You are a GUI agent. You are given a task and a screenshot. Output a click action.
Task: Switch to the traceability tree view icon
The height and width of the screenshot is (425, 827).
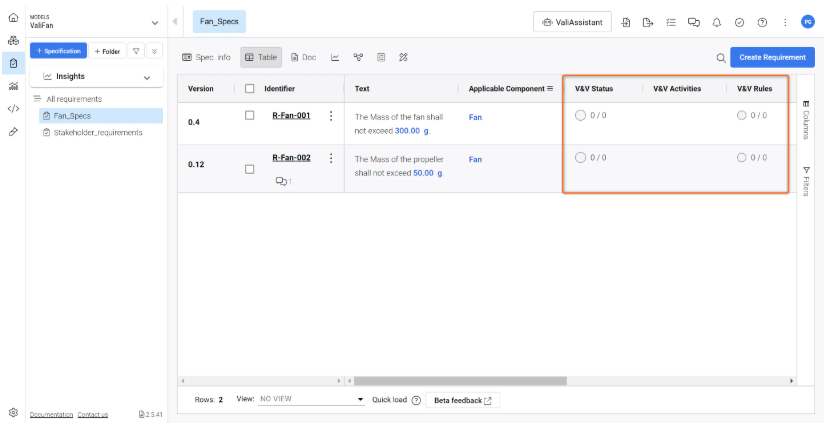(358, 57)
